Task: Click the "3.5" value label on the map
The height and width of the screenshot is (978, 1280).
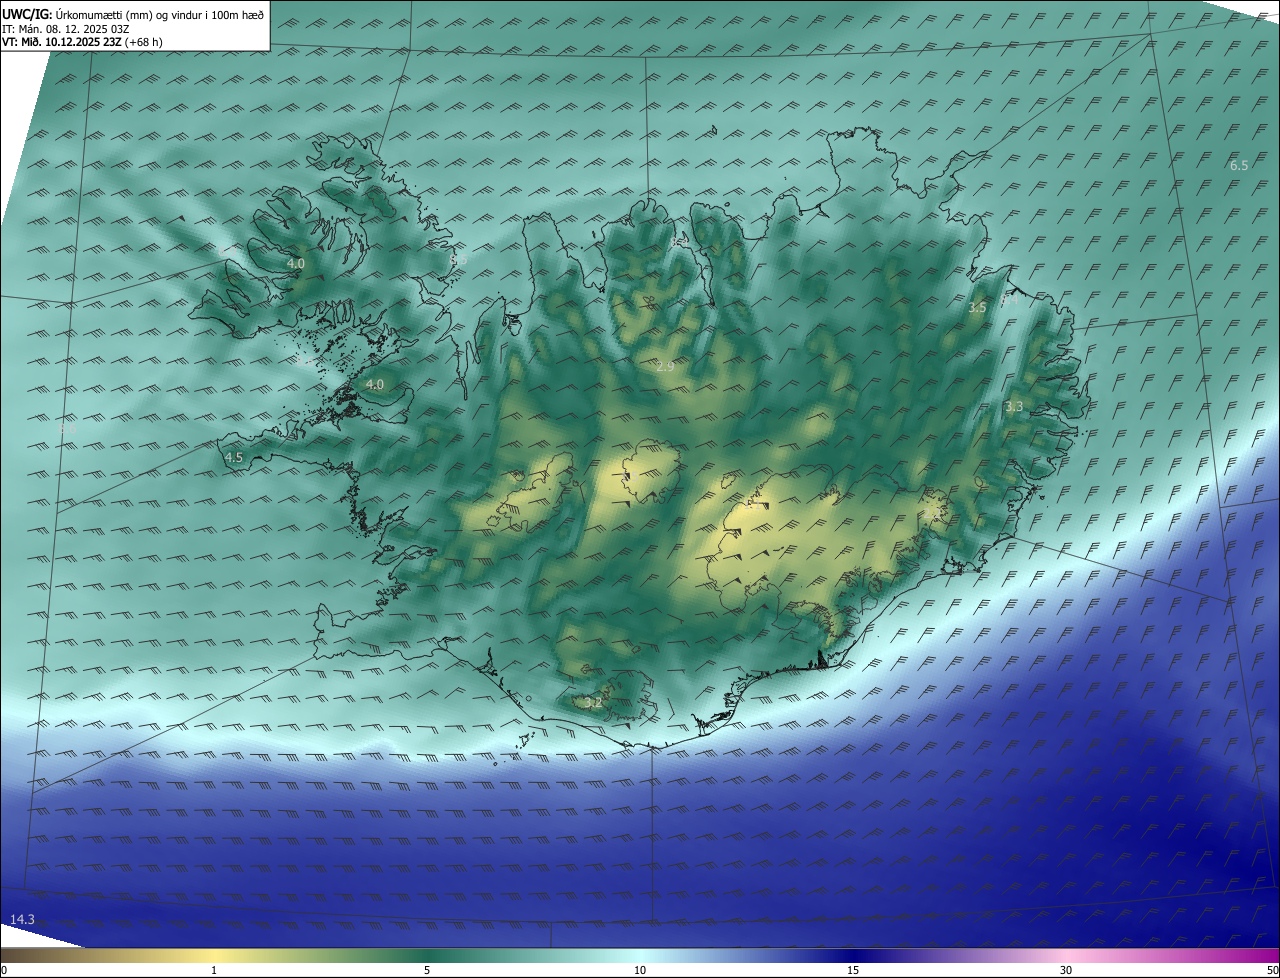Action: 977,308
